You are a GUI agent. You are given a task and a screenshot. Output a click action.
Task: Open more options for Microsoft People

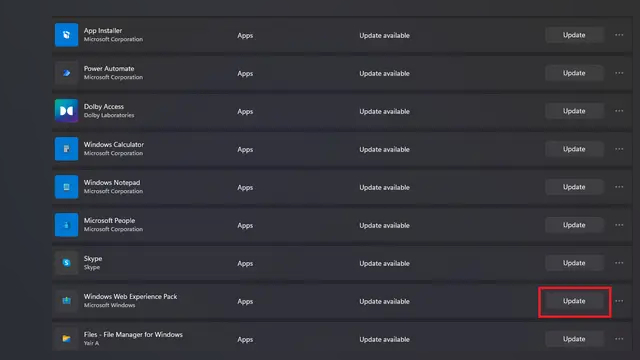click(619, 225)
